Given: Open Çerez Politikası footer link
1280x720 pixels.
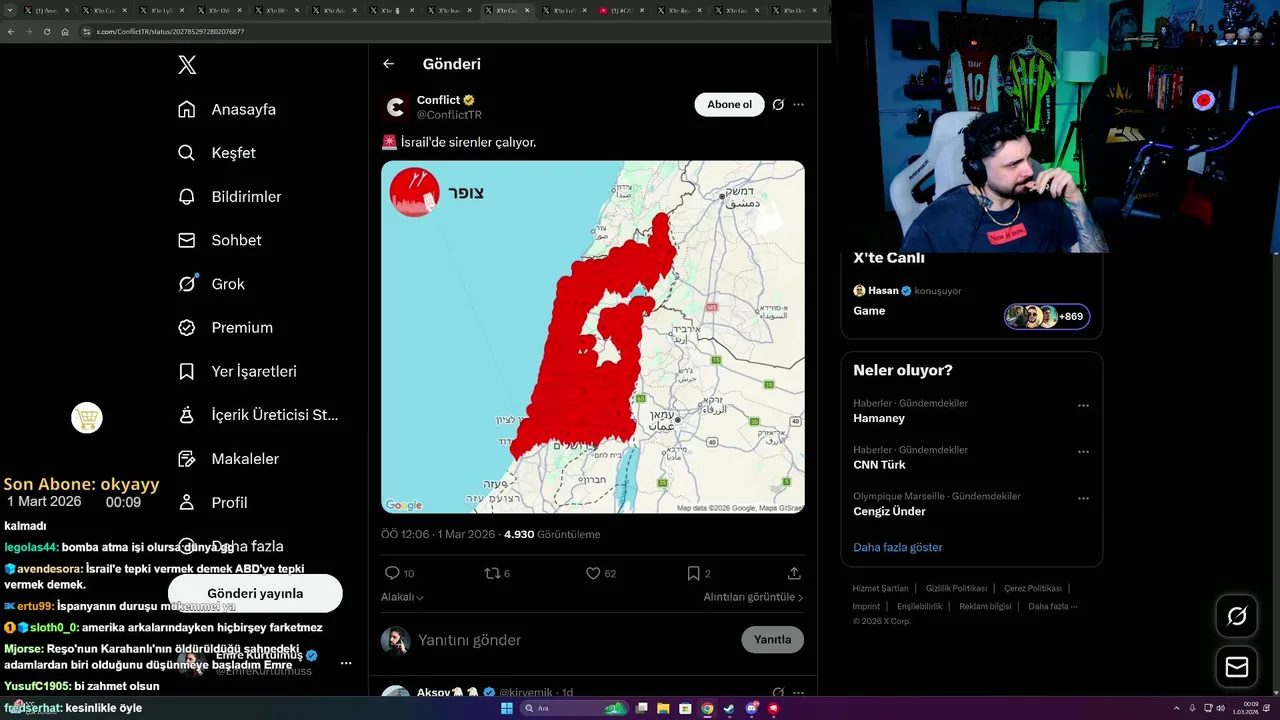Looking at the screenshot, I should click(1033, 588).
